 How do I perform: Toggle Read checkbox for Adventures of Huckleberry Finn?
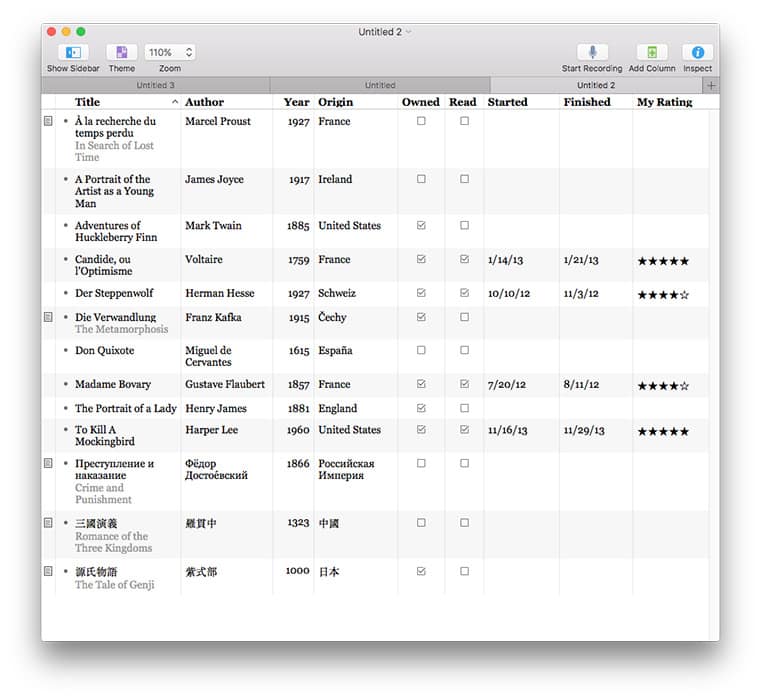464,226
